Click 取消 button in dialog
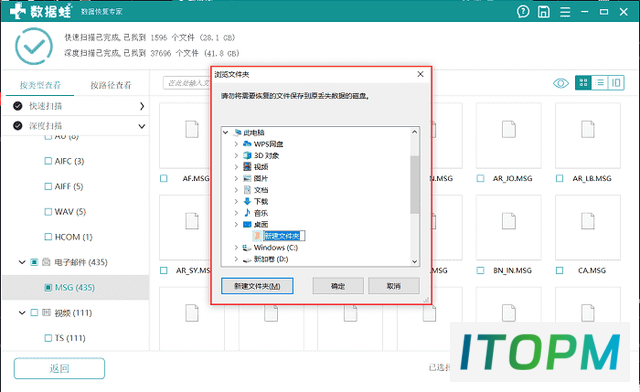The image size is (640, 392). coord(393,286)
